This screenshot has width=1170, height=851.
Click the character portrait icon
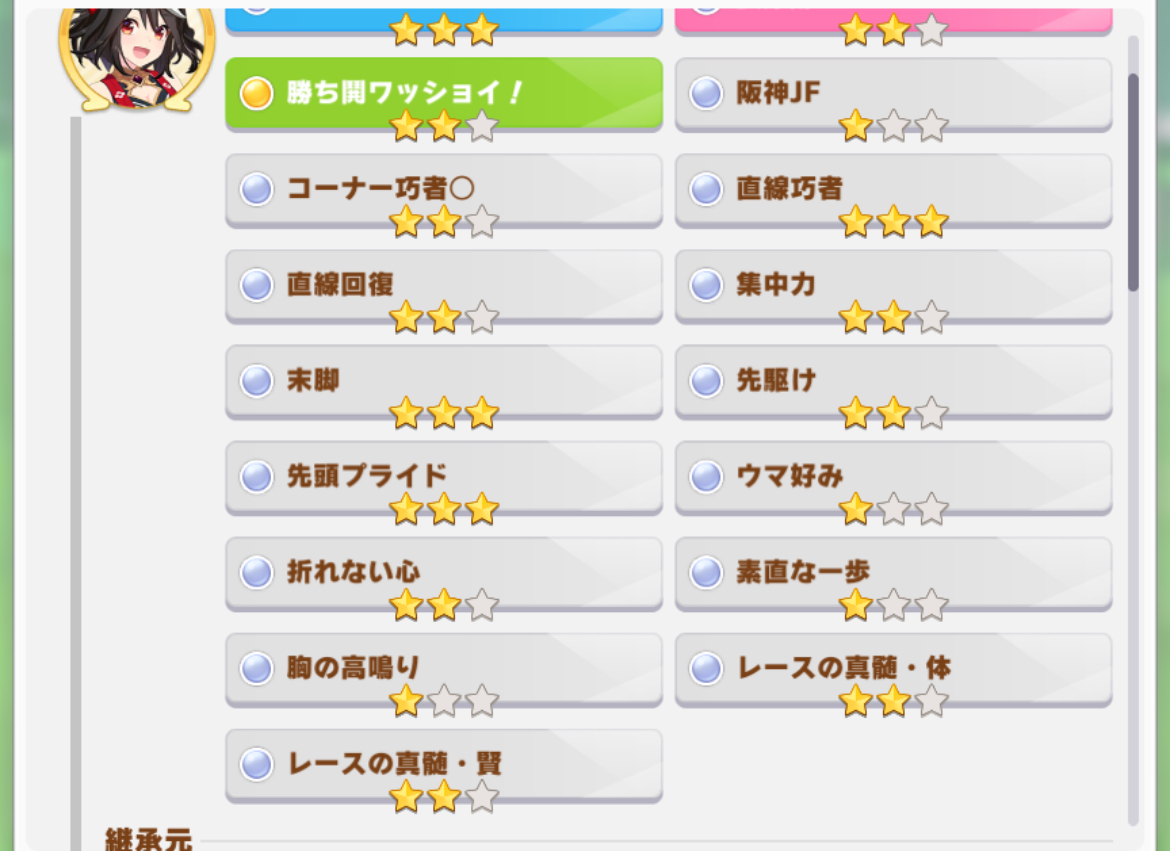point(137,58)
